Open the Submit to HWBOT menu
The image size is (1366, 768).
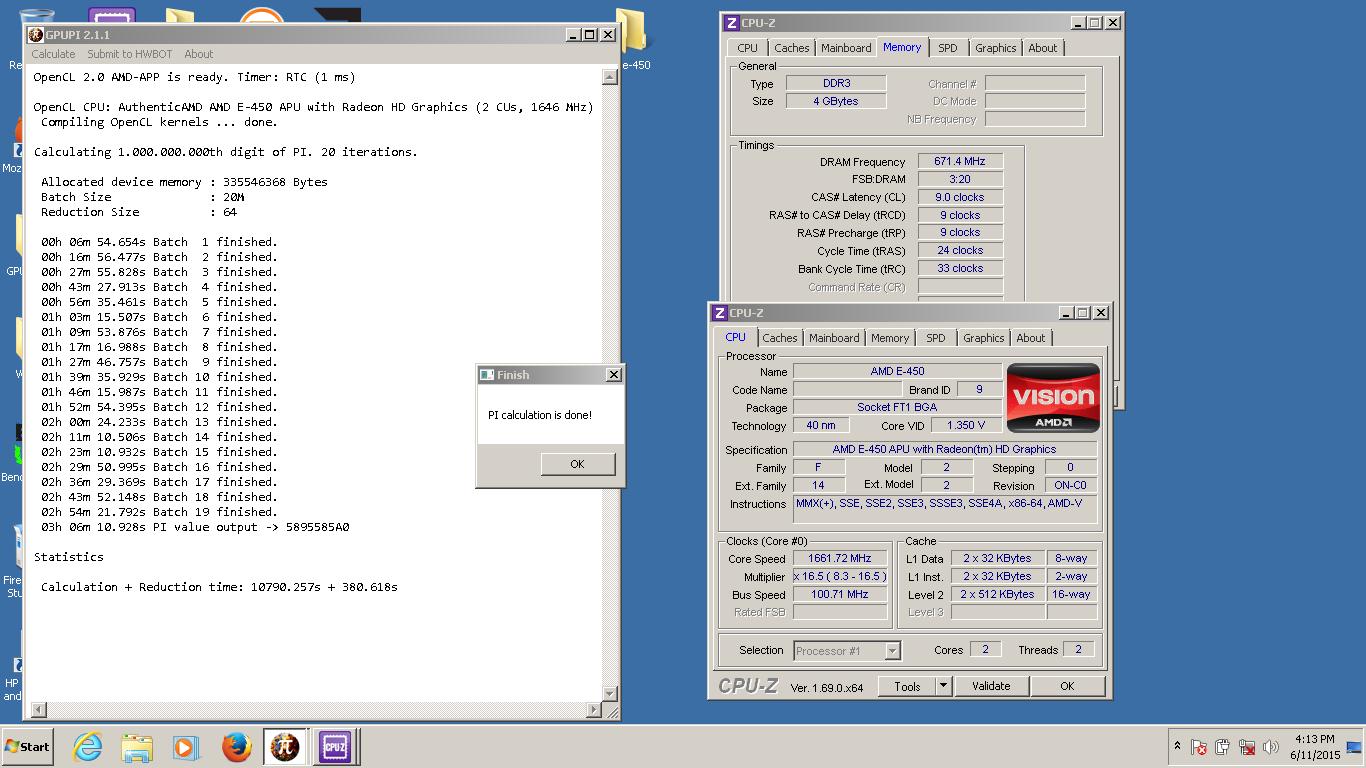click(x=129, y=54)
